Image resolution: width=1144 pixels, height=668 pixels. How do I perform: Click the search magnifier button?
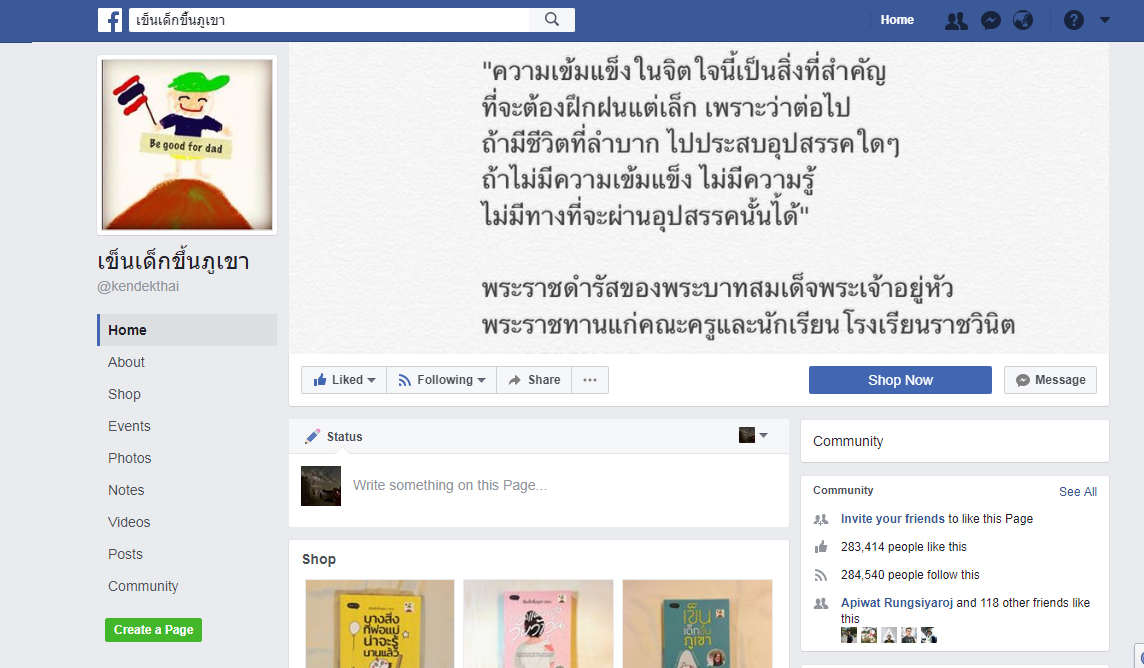tap(552, 20)
